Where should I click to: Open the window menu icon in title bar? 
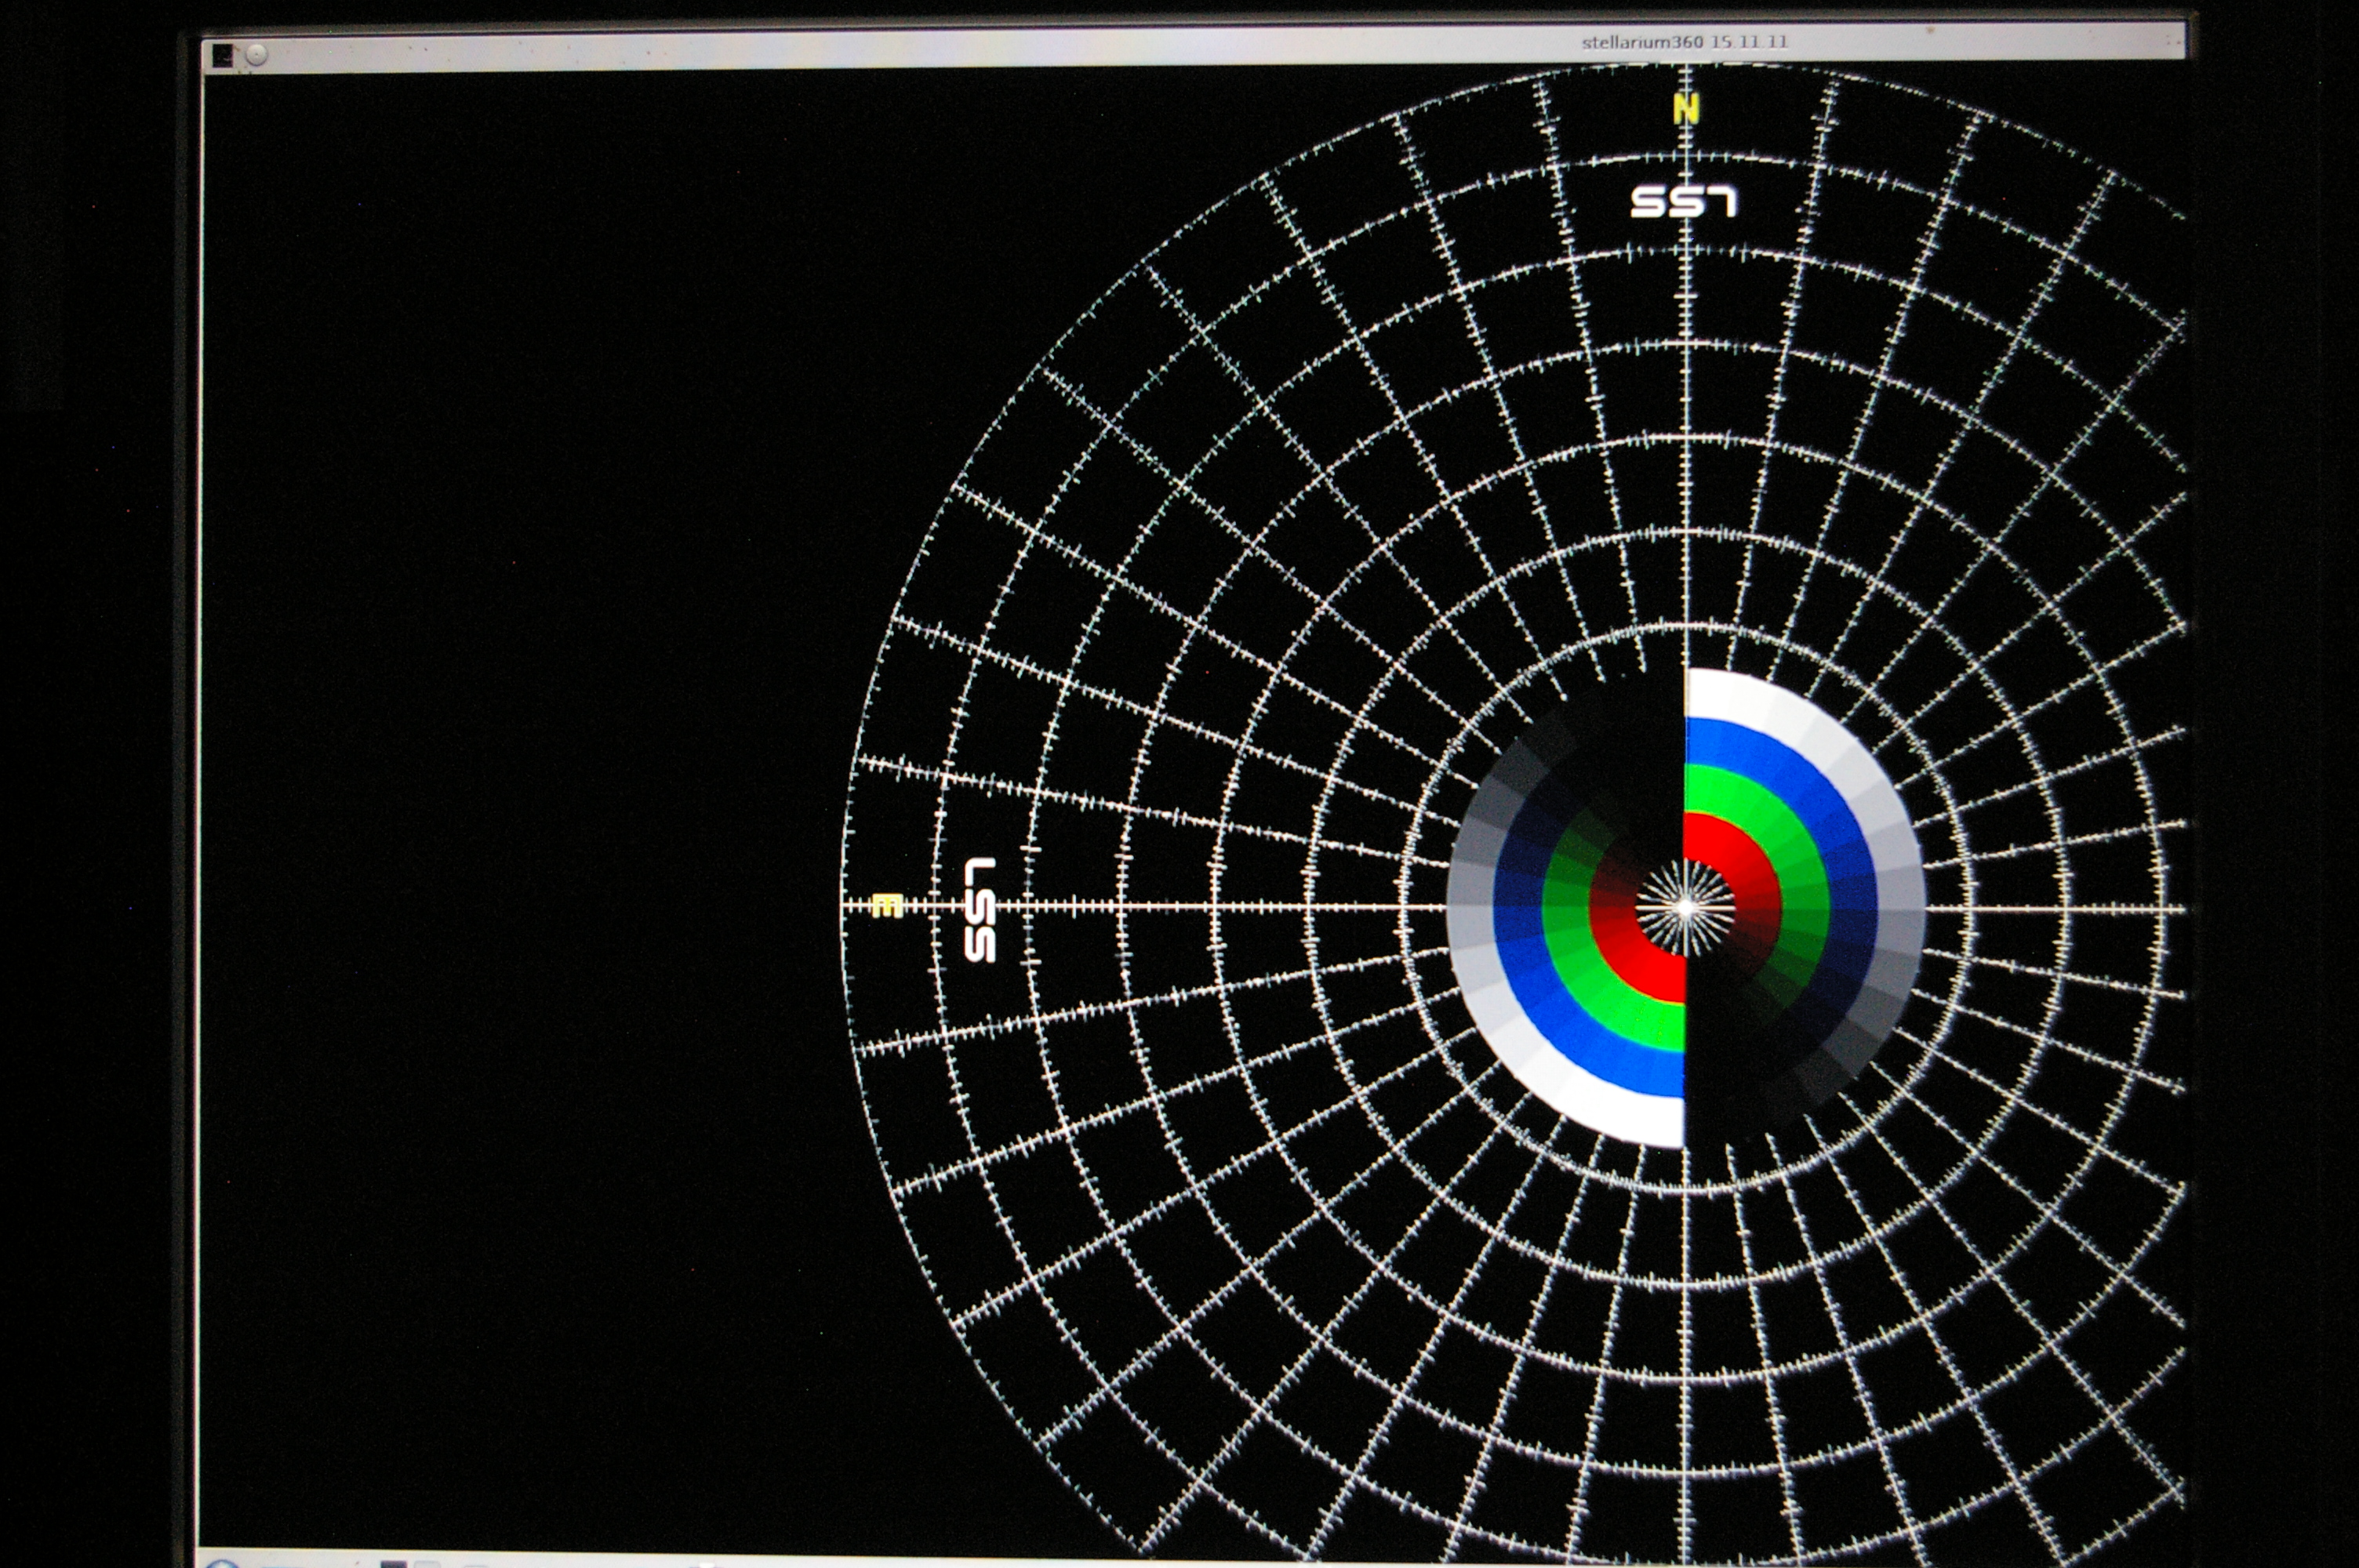click(x=223, y=55)
